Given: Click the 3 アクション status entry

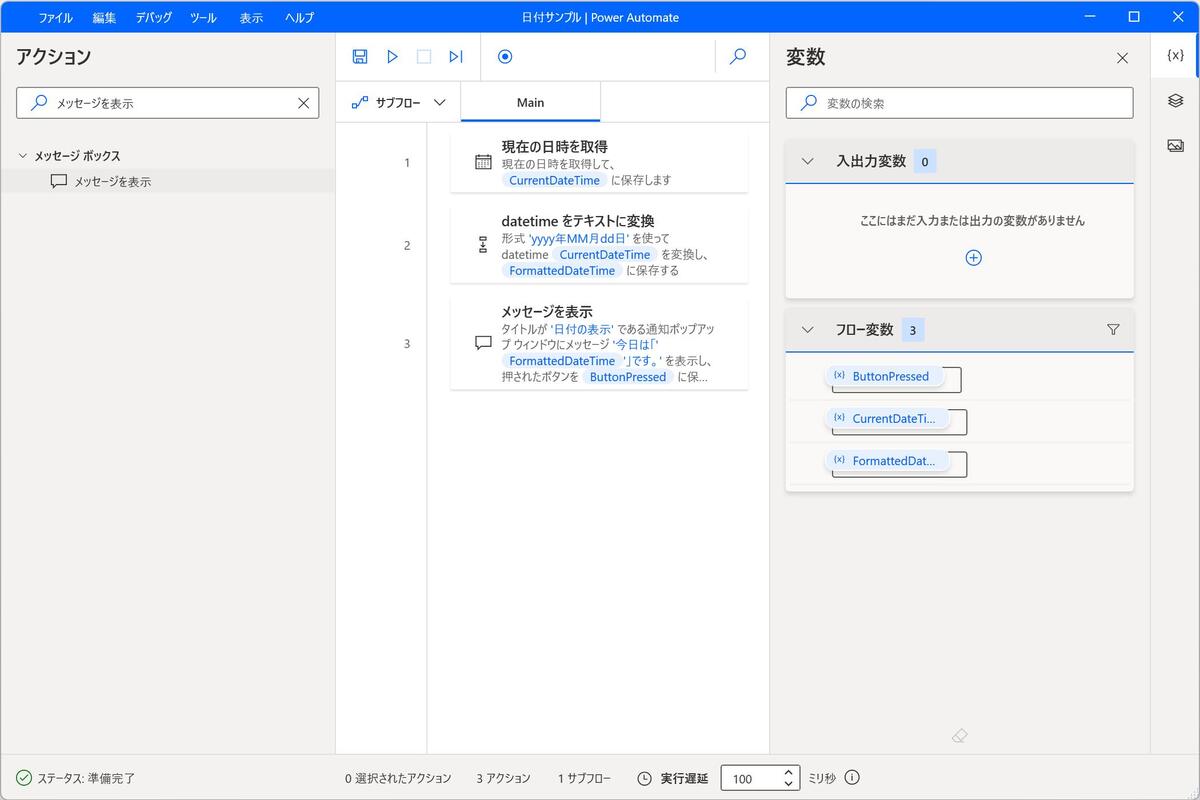Looking at the screenshot, I should coord(503,778).
